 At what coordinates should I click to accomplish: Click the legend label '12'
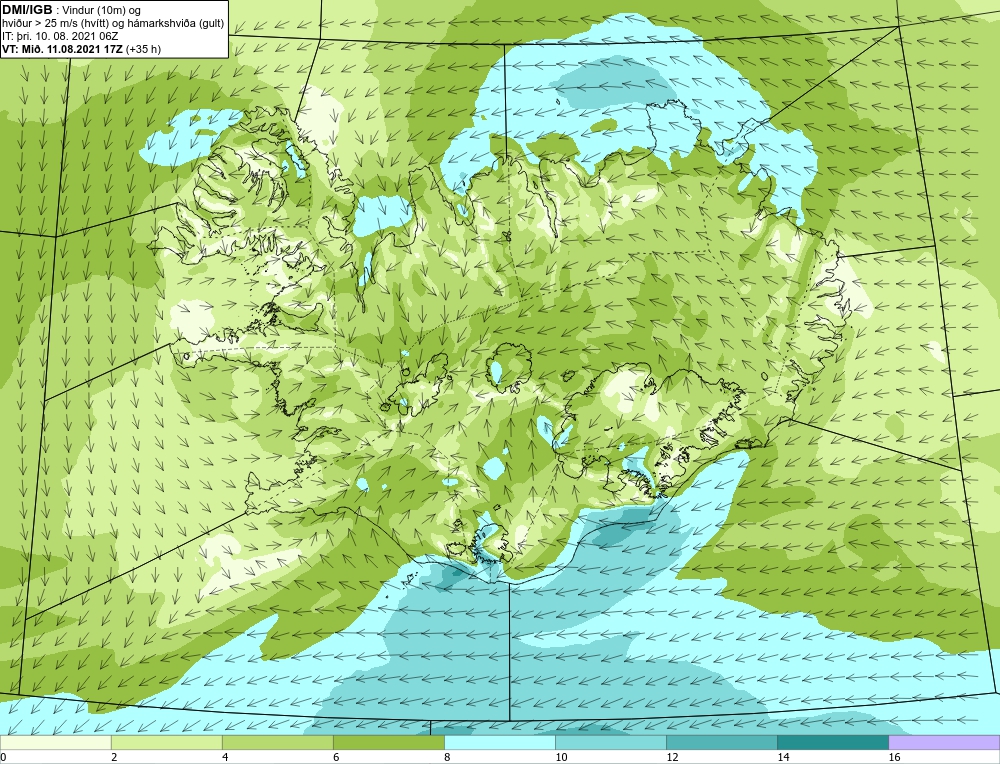tap(672, 758)
